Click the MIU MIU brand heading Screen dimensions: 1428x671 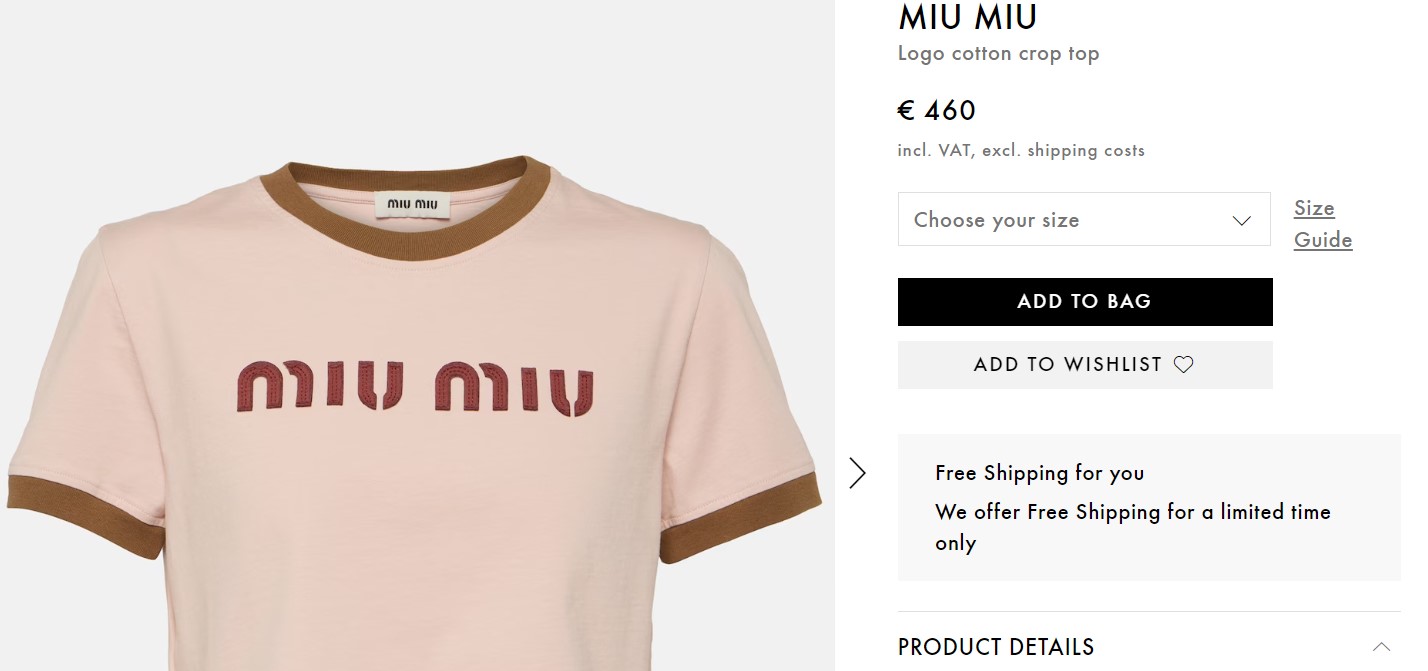tap(967, 17)
